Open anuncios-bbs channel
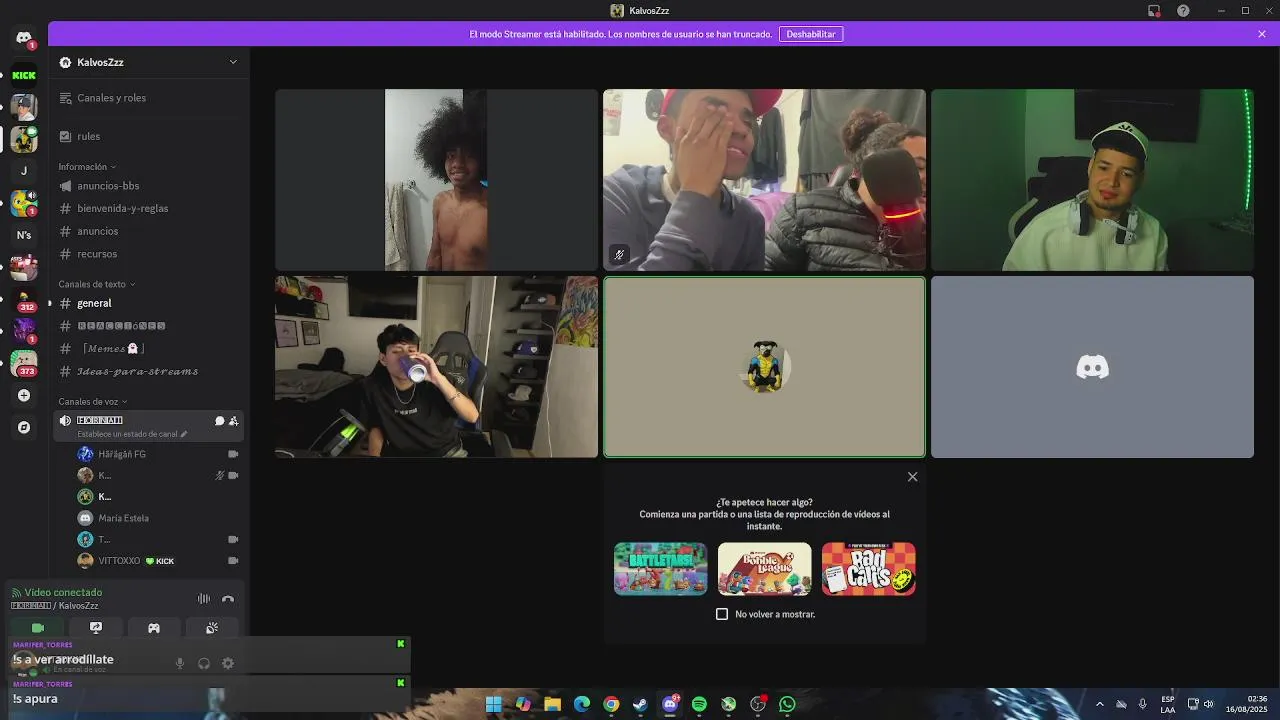 click(148, 186)
